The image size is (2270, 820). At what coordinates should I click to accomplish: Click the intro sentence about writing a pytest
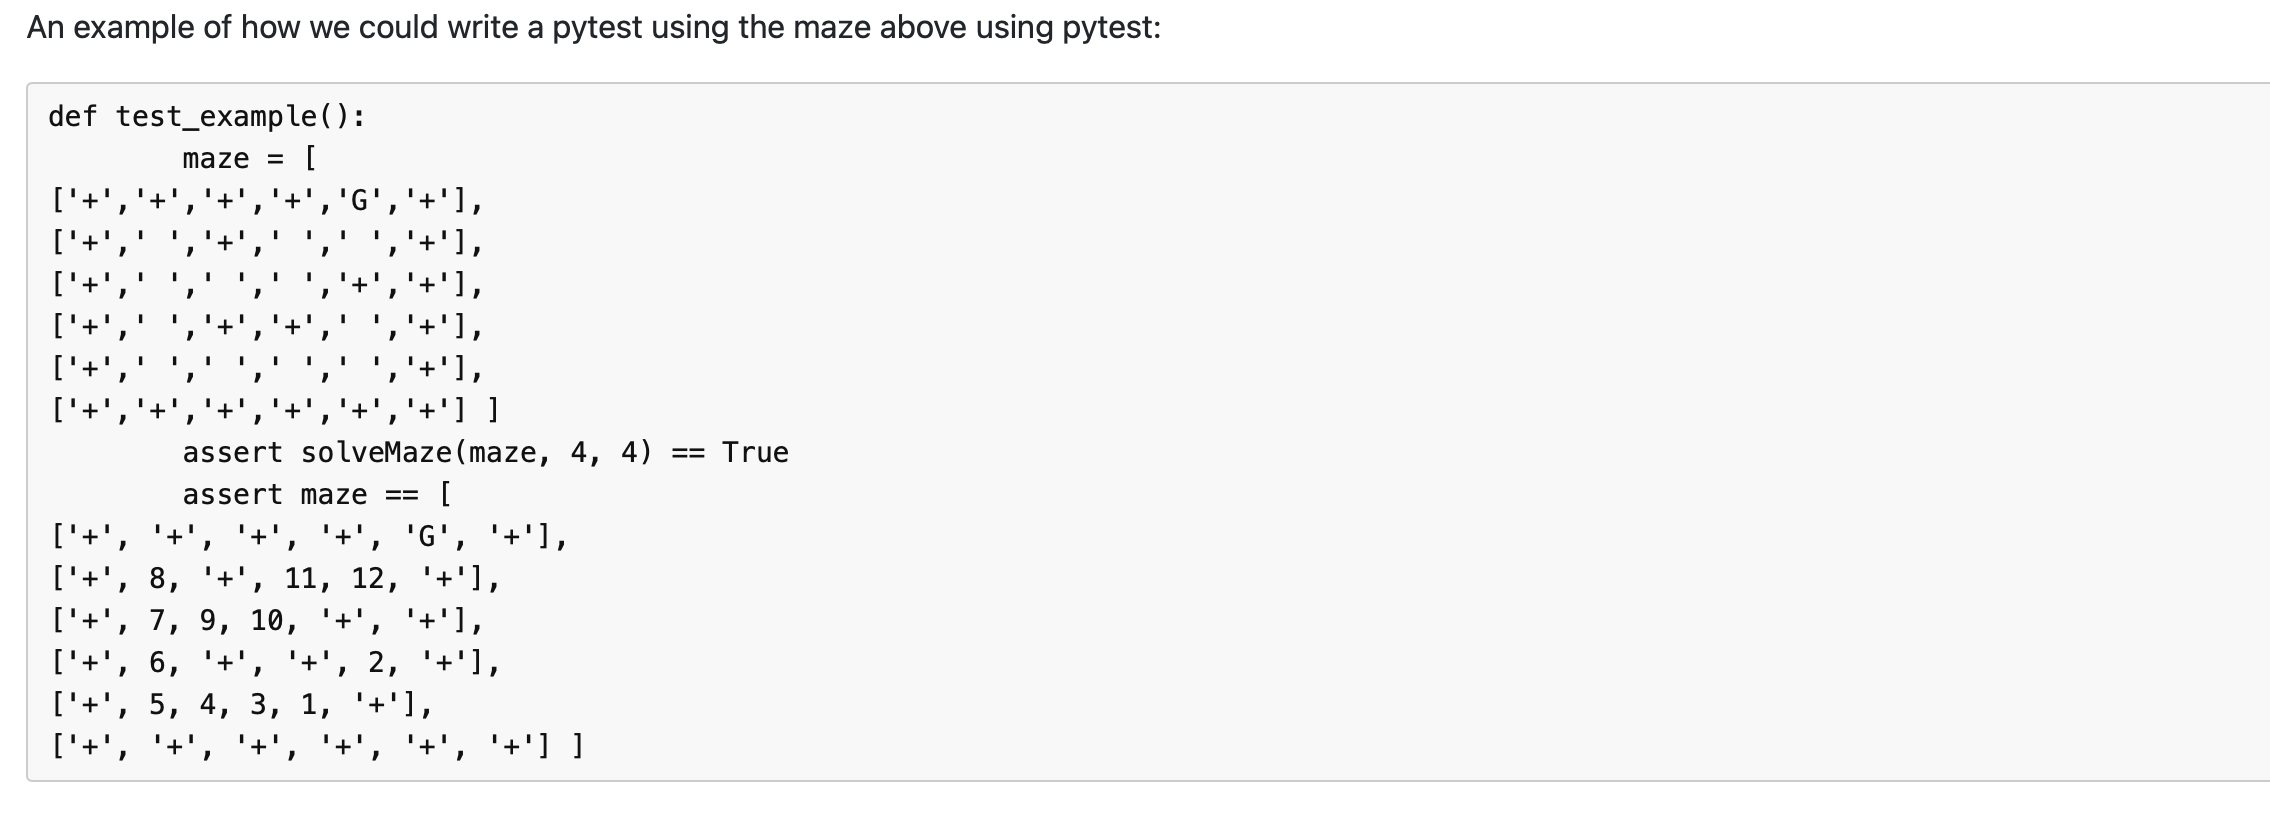pos(594,27)
